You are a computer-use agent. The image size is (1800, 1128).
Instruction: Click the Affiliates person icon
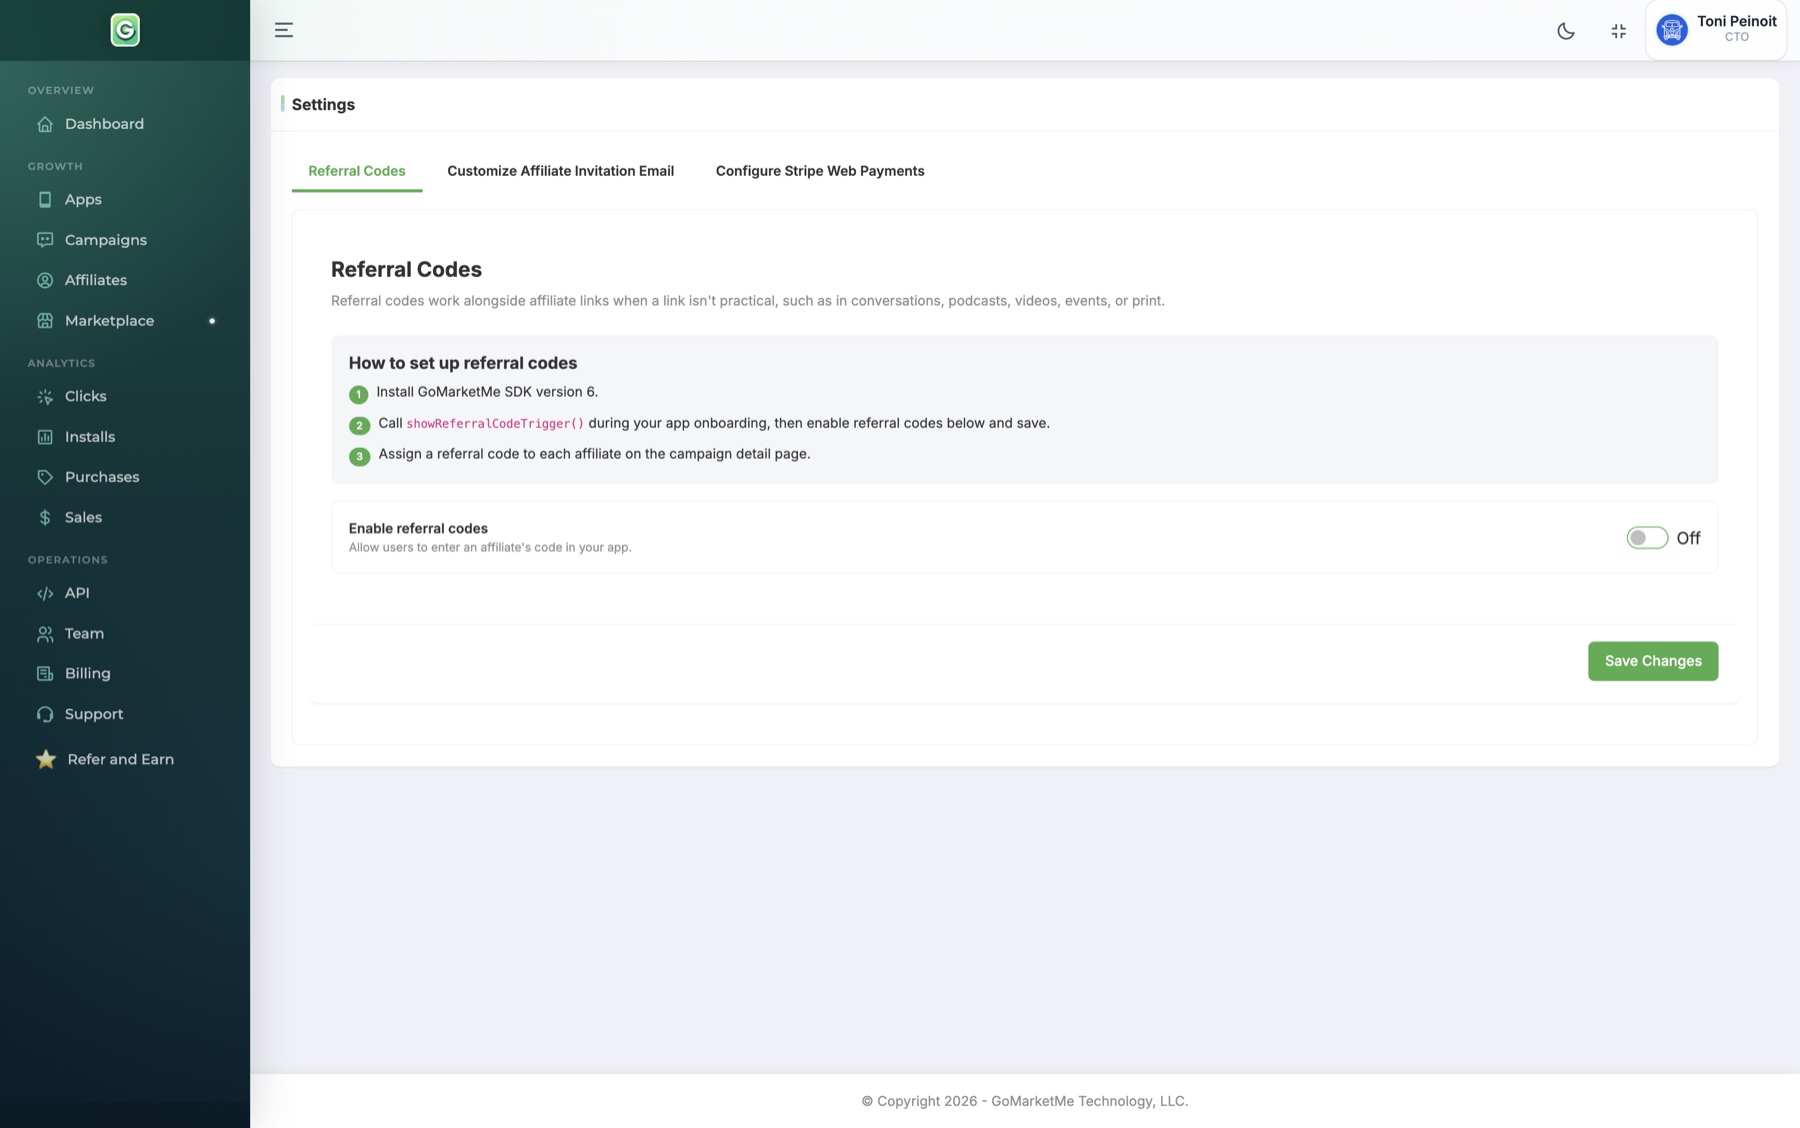[45, 280]
